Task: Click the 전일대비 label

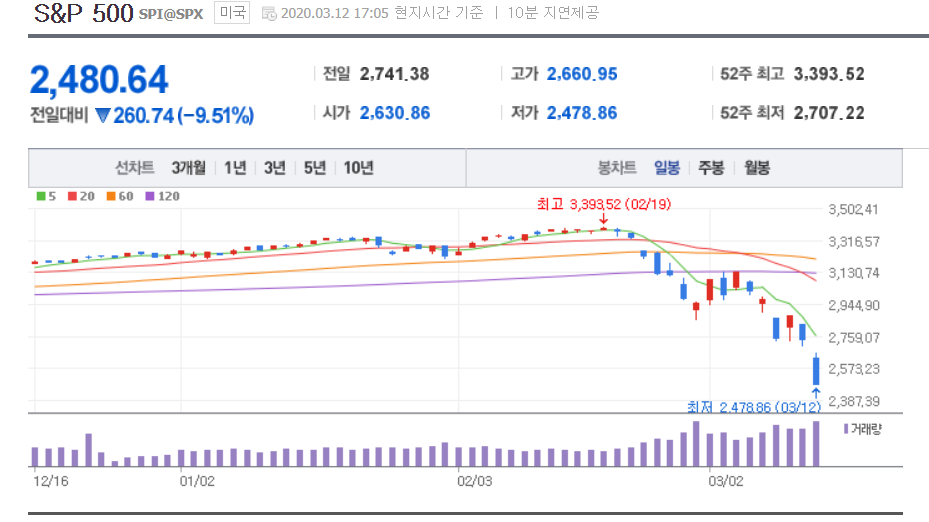Action: (59, 115)
